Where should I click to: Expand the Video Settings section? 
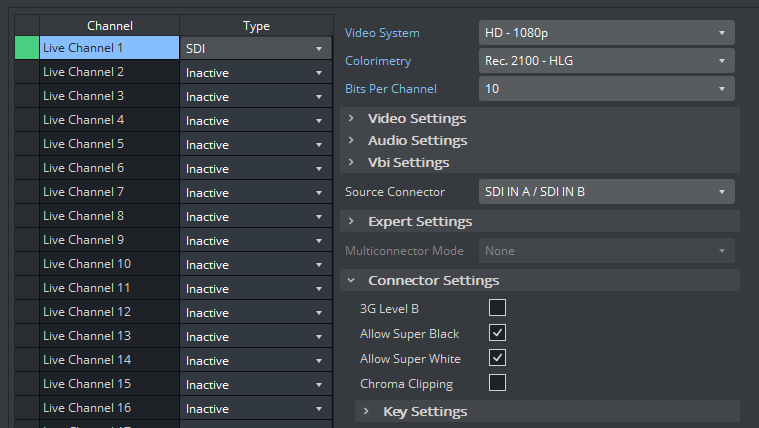coord(417,118)
